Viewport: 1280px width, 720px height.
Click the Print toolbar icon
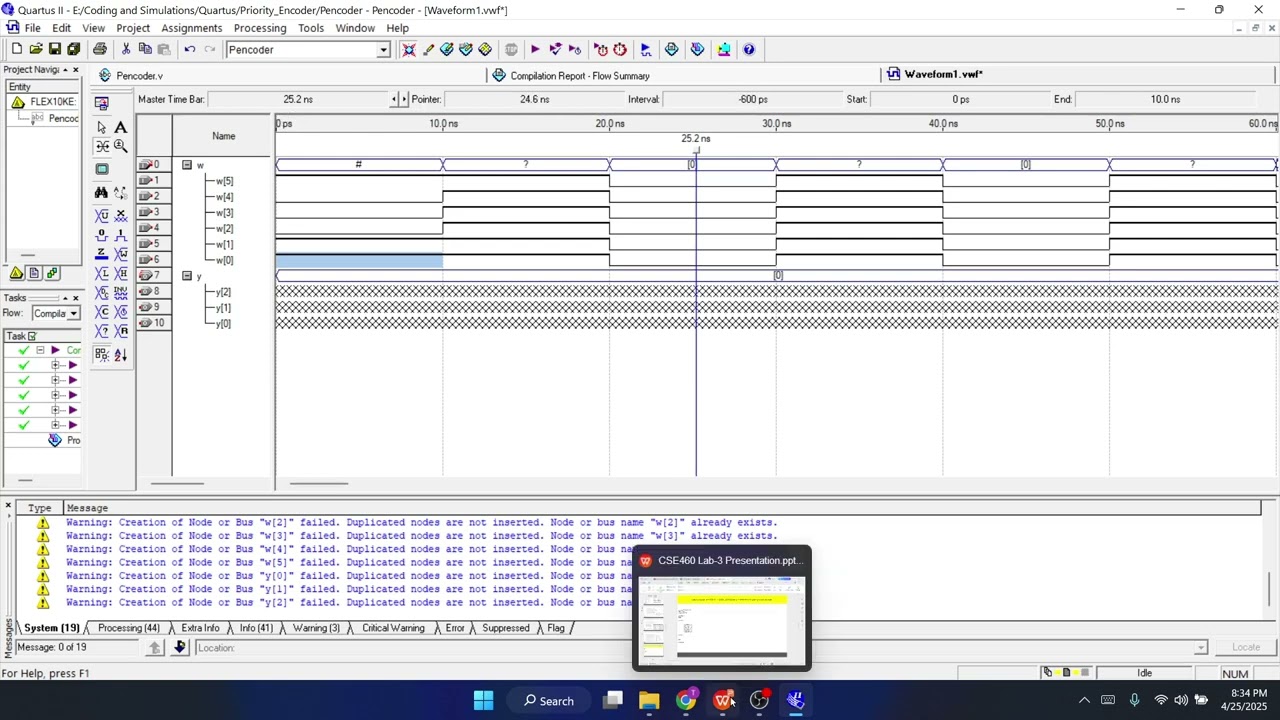click(x=100, y=49)
